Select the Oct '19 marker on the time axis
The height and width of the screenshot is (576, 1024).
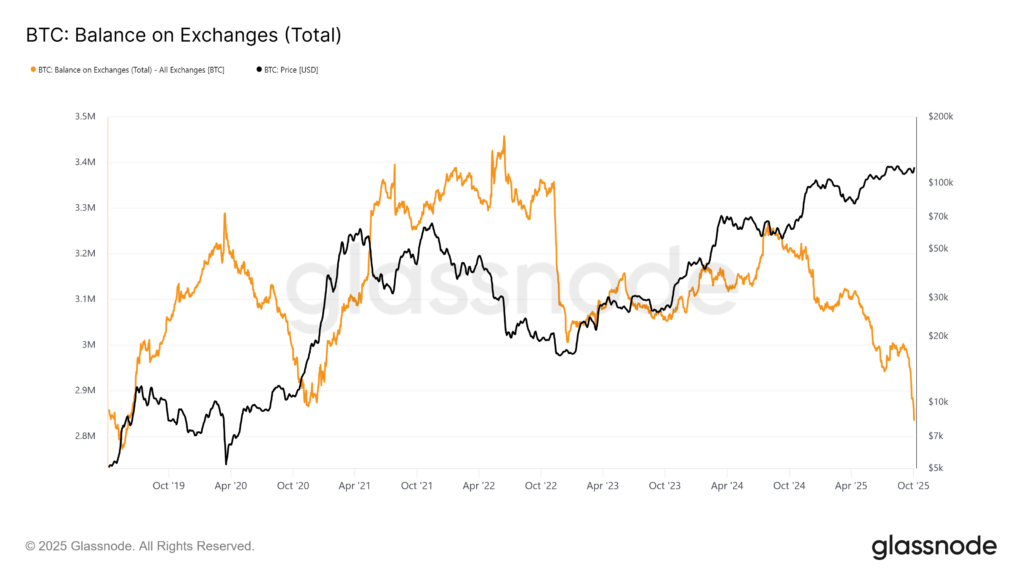[x=168, y=485]
